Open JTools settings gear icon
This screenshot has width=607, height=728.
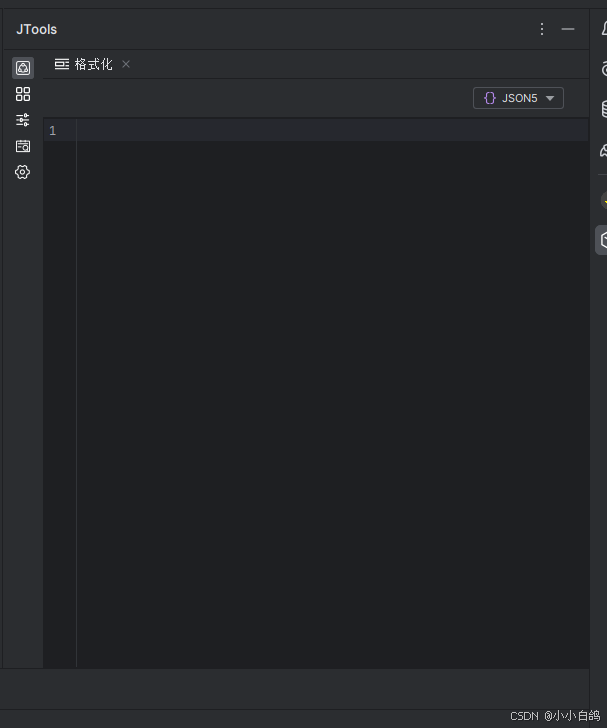point(23,172)
